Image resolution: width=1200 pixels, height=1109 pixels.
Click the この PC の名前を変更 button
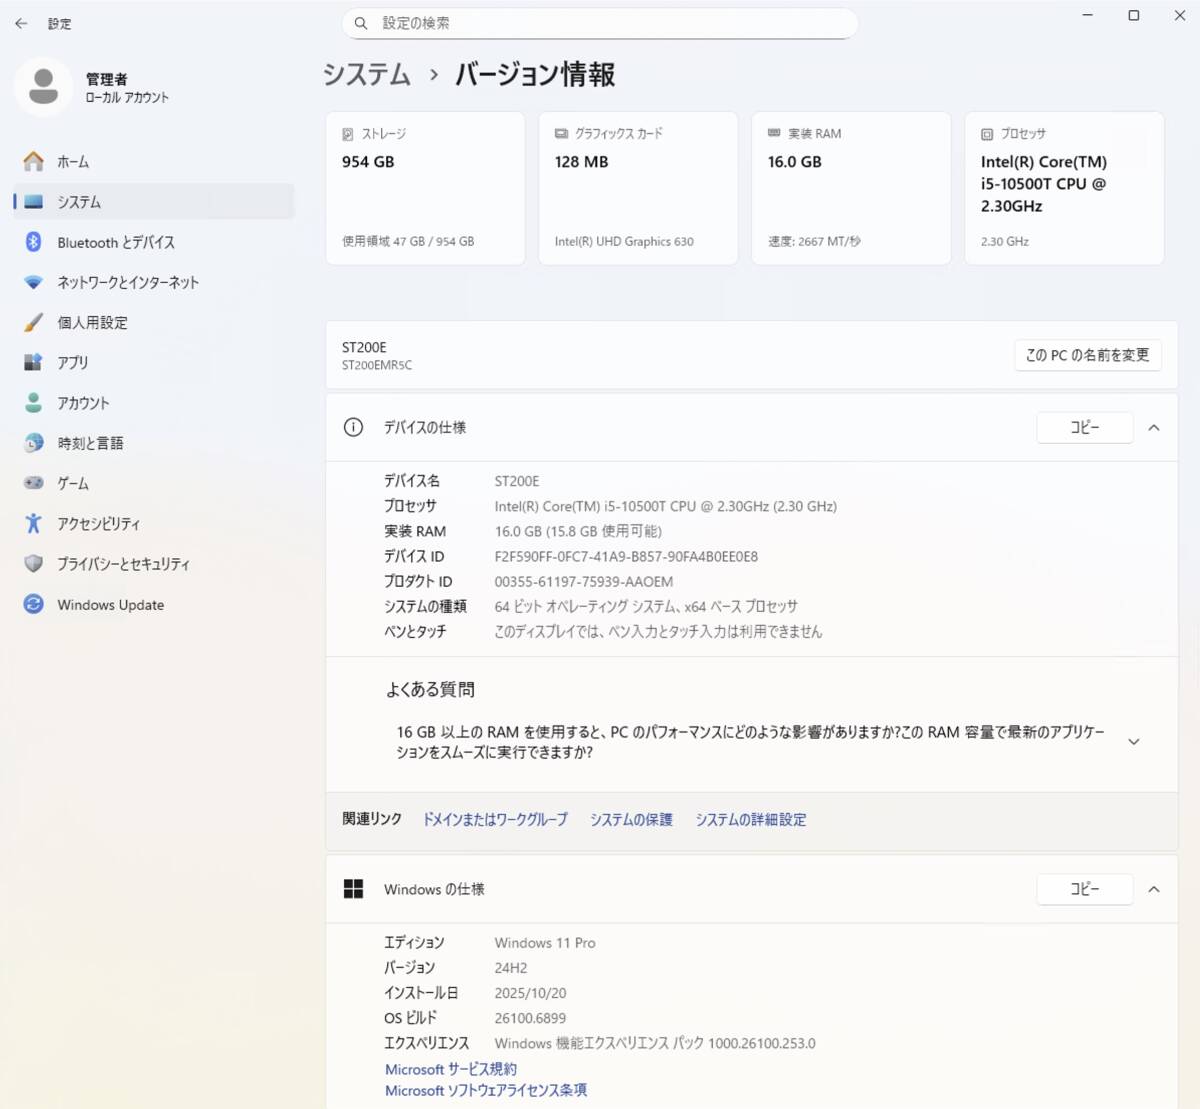tap(1087, 355)
